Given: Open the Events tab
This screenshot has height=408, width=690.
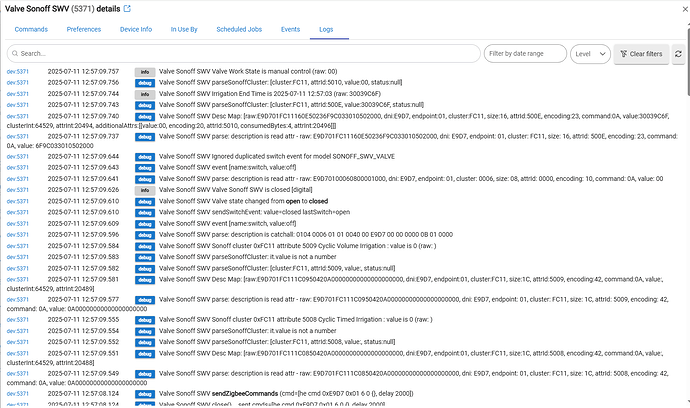Looking at the screenshot, I should [290, 29].
